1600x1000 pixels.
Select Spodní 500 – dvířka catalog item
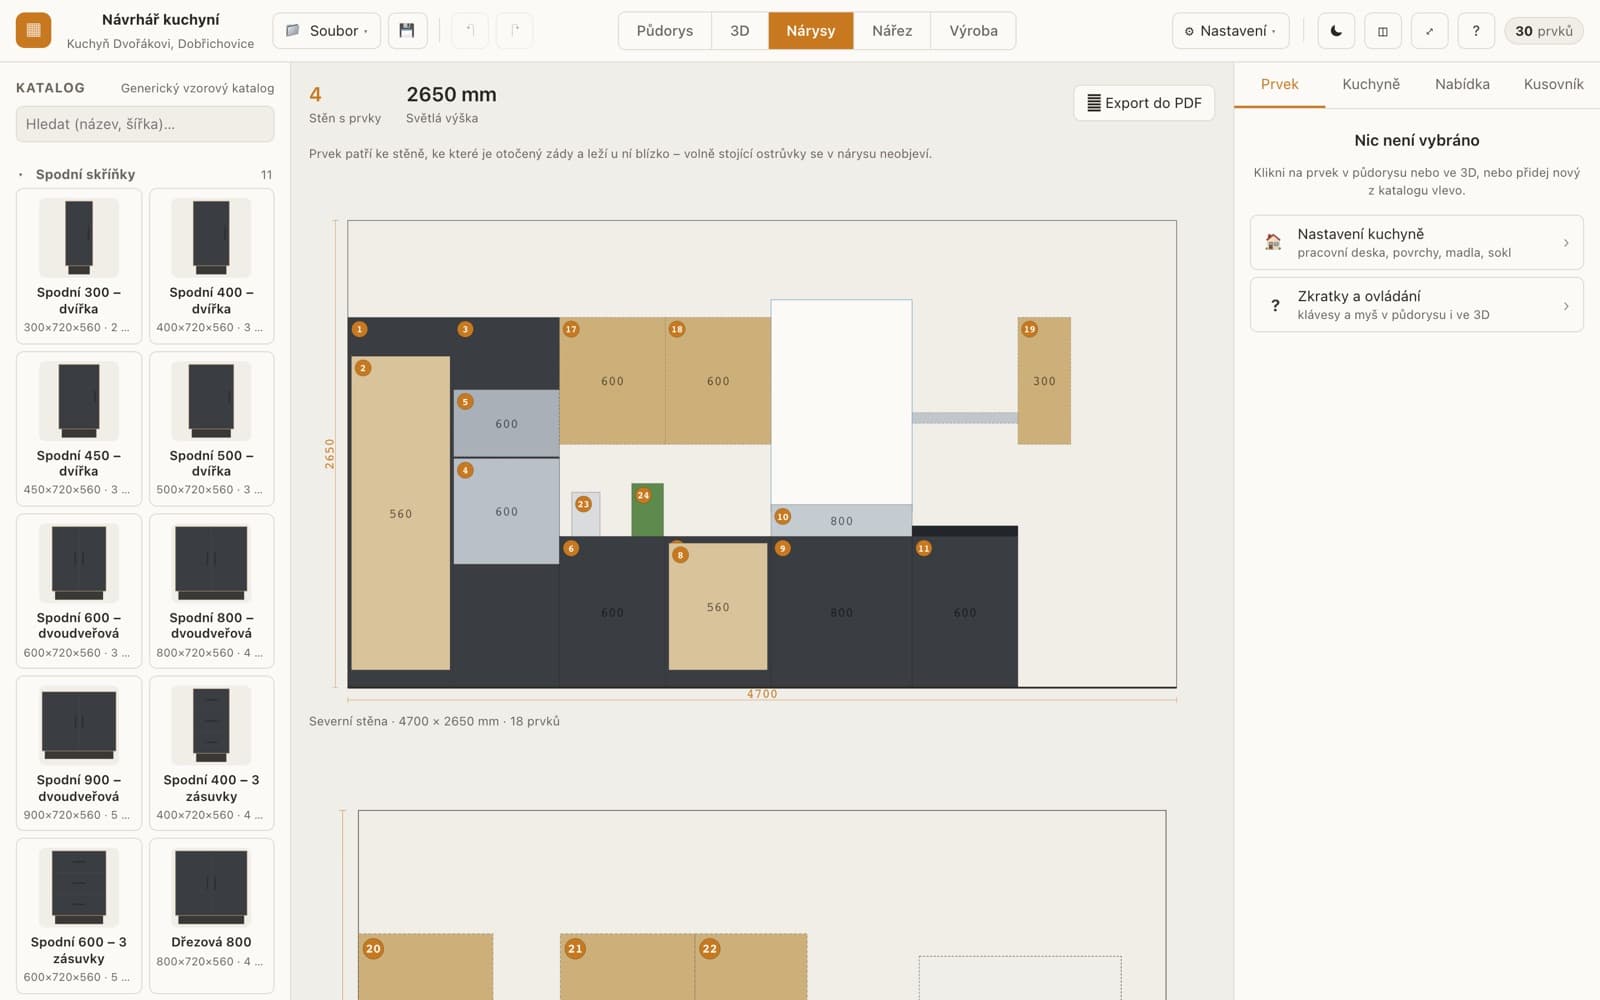point(211,428)
